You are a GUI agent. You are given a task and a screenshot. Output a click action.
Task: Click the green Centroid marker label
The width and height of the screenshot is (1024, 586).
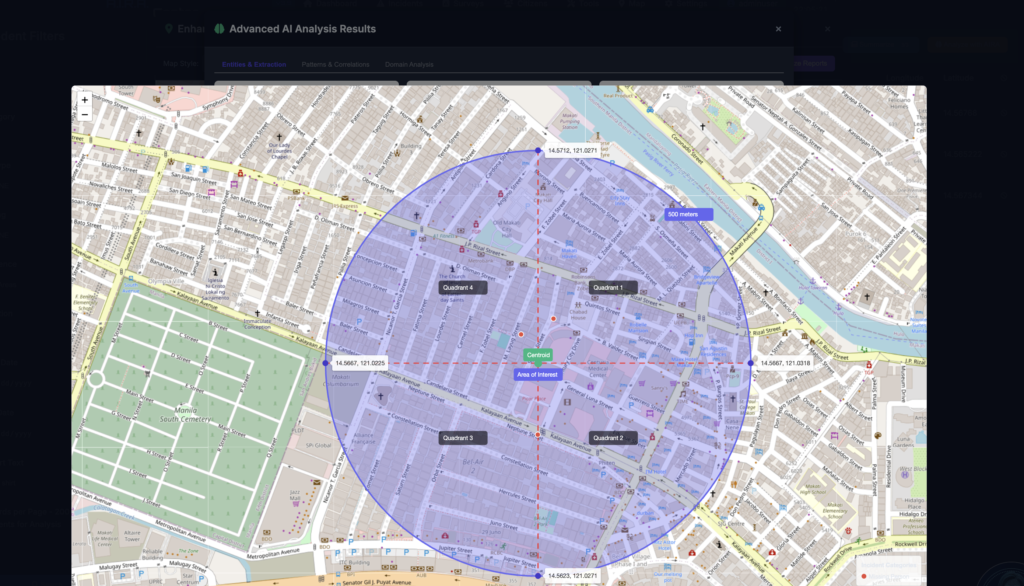(538, 355)
